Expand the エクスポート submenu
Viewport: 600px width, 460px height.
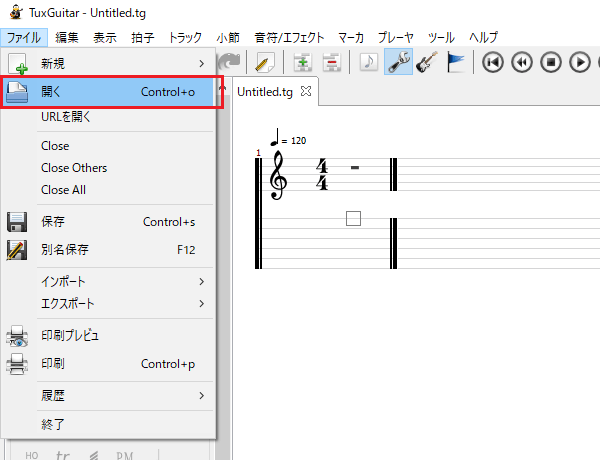pos(108,304)
